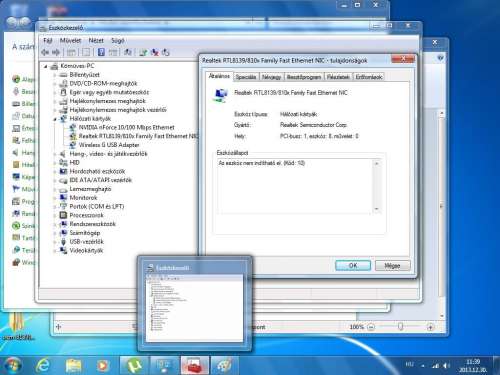The image size is (500, 375).
Task: Click the network signal icon in system tray
Action: 435,366
